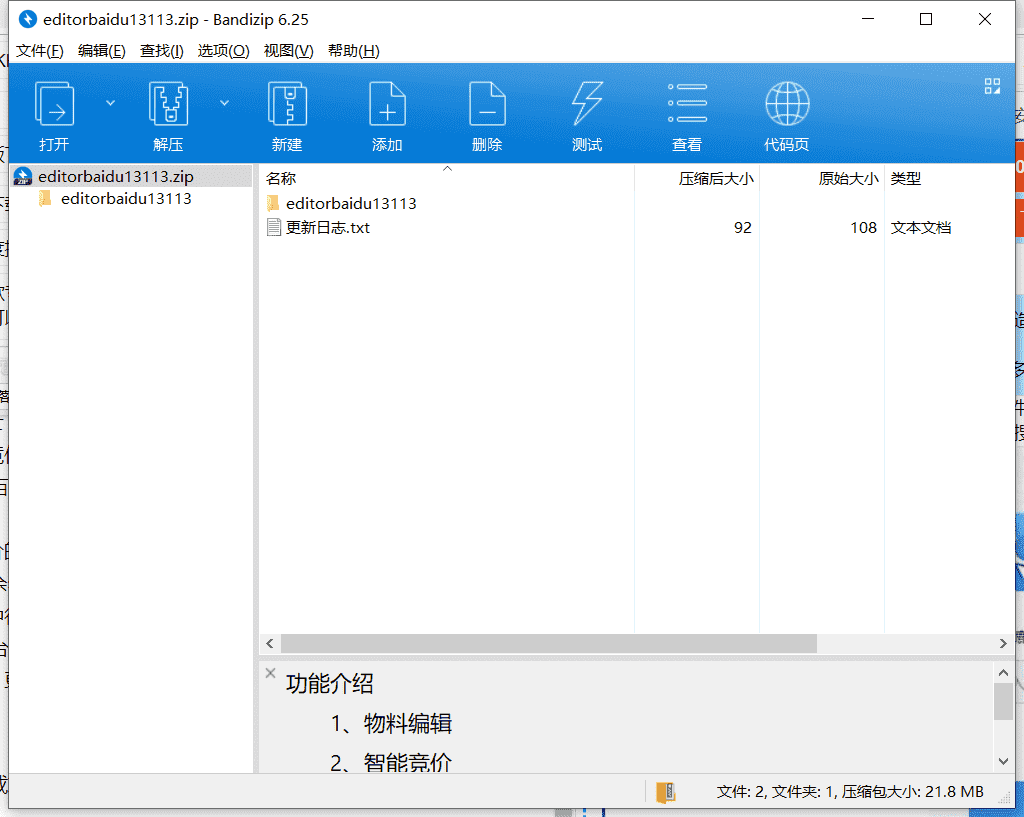Open the 视图(V) menu
Viewport: 1024px width, 817px height.
pos(288,51)
